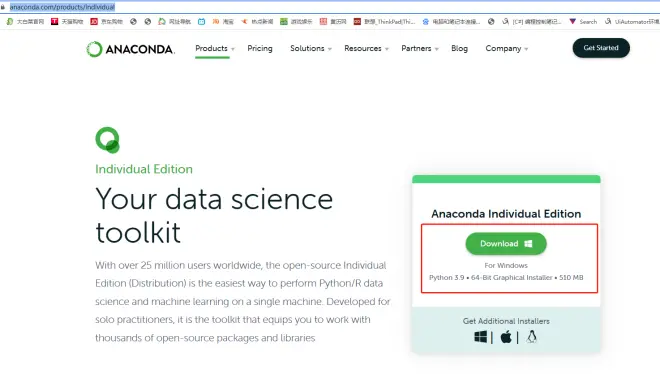660x374 pixels.
Task: Open the Blog page
Action: 459,48
